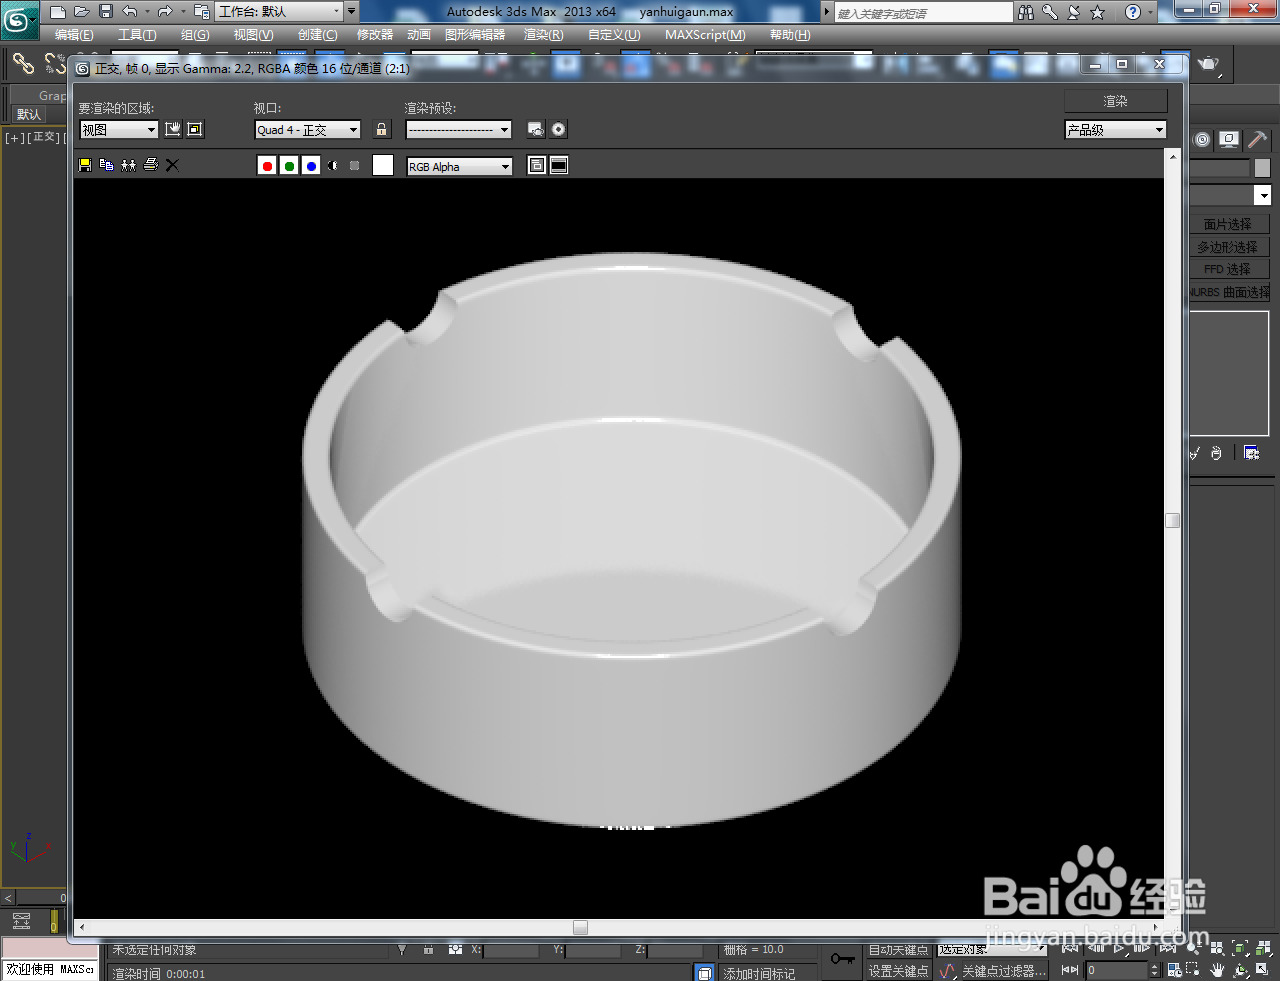Toggle the alpha channel display
The height and width of the screenshot is (981, 1280).
coord(333,166)
